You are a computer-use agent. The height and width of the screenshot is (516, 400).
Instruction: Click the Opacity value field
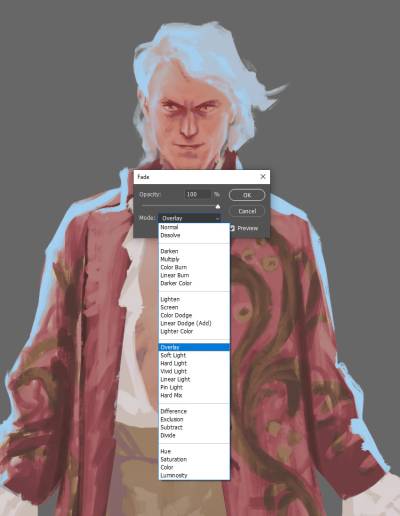tap(198, 194)
